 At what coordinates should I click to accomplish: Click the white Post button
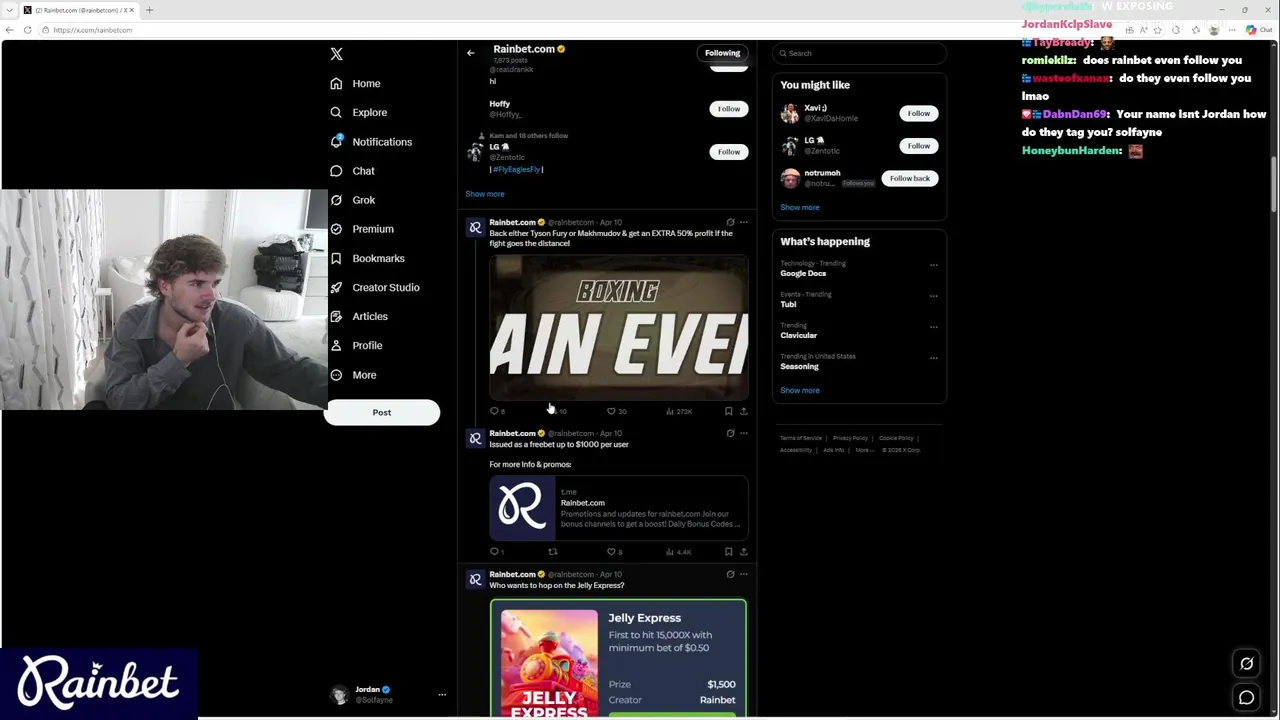(382, 412)
